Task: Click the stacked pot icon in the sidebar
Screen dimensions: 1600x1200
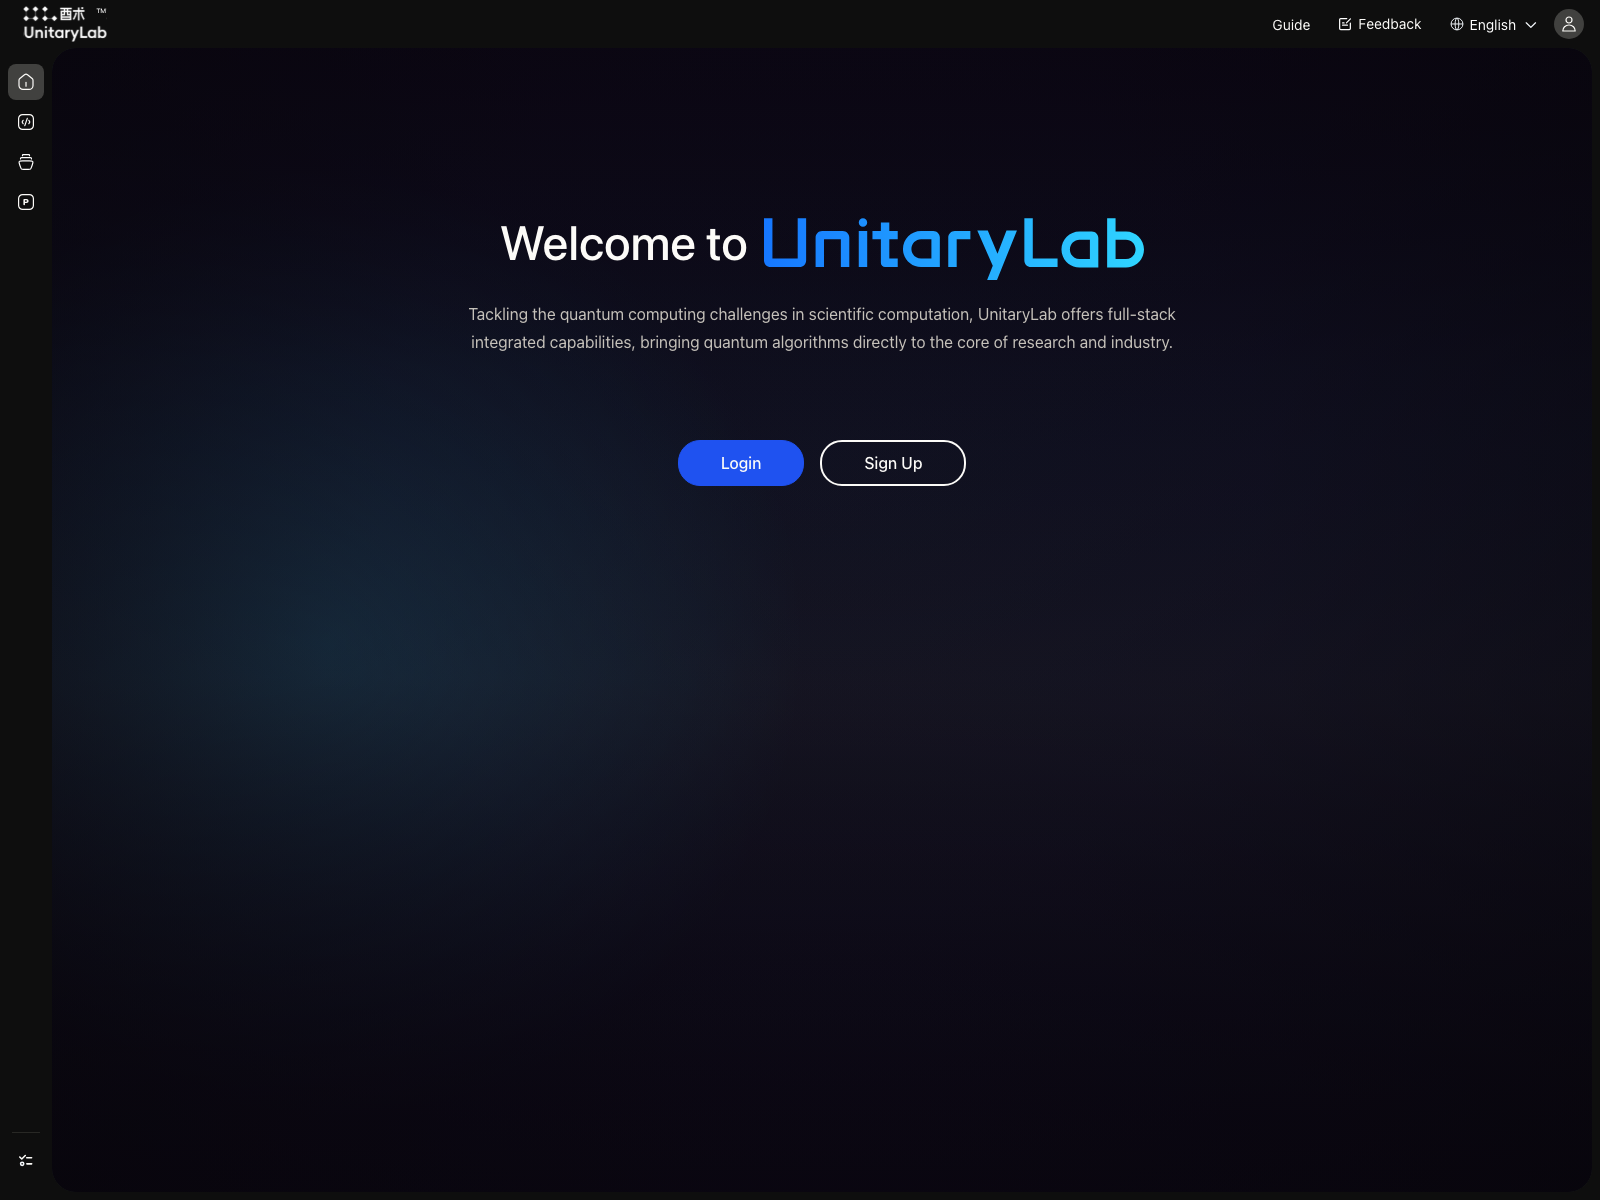Action: click(x=26, y=162)
